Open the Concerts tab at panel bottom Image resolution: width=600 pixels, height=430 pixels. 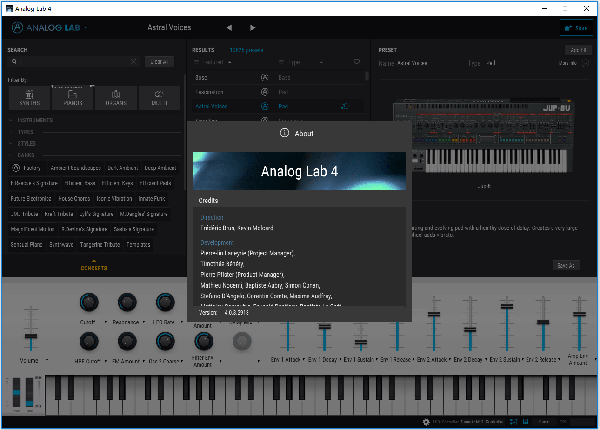pyautogui.click(x=94, y=266)
